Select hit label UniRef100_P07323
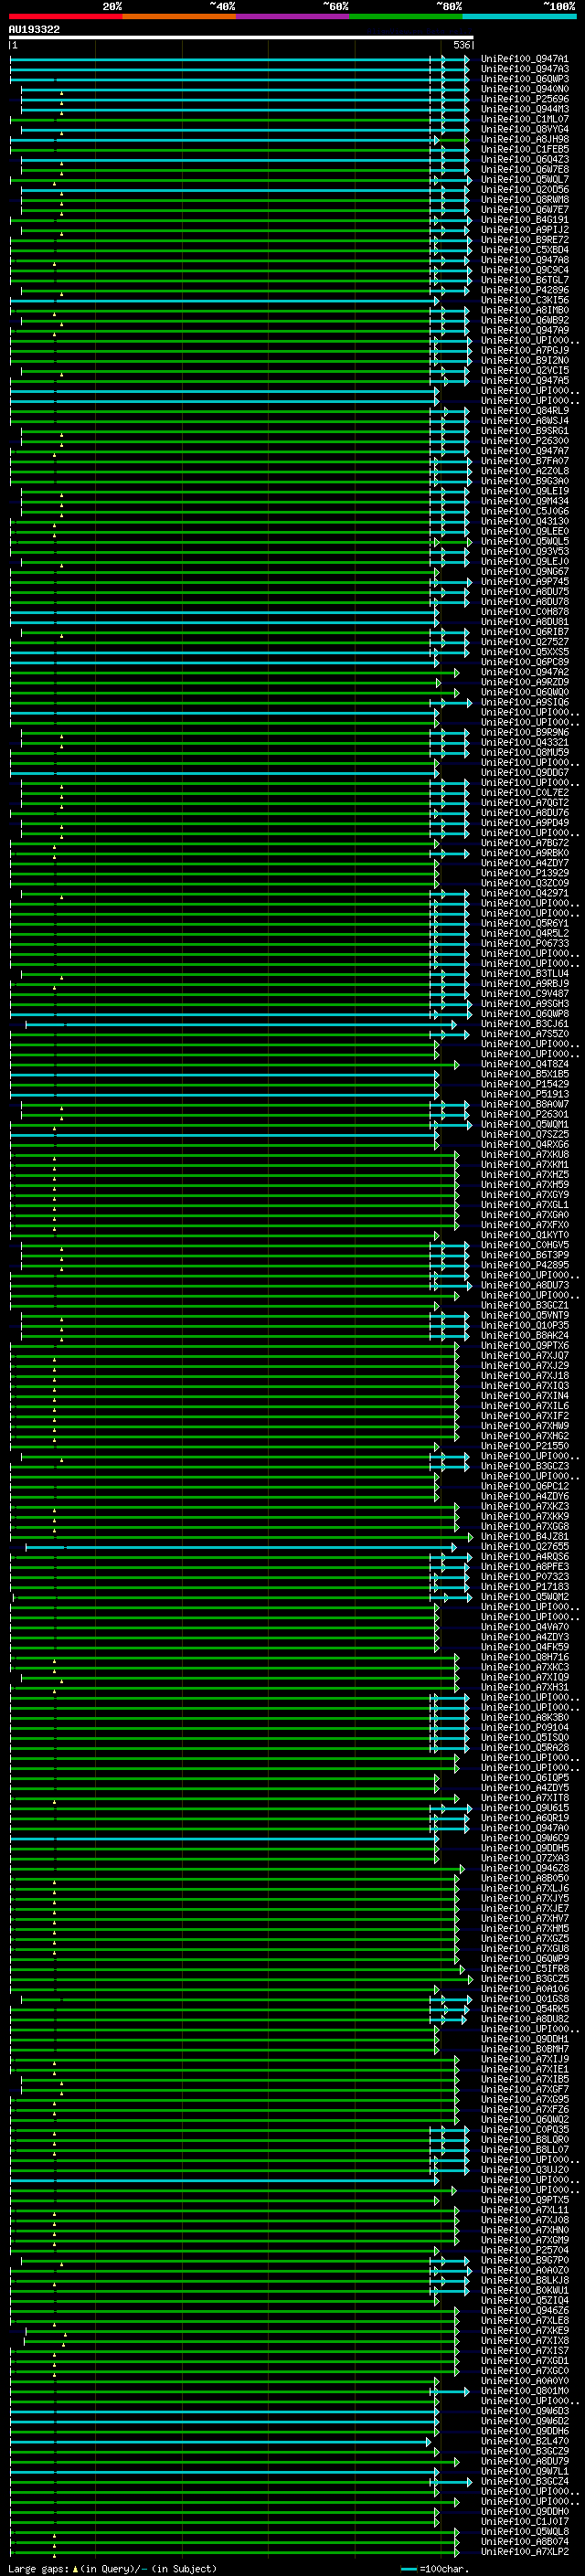Screen dimensions: 585x2576 pos(524,1577)
